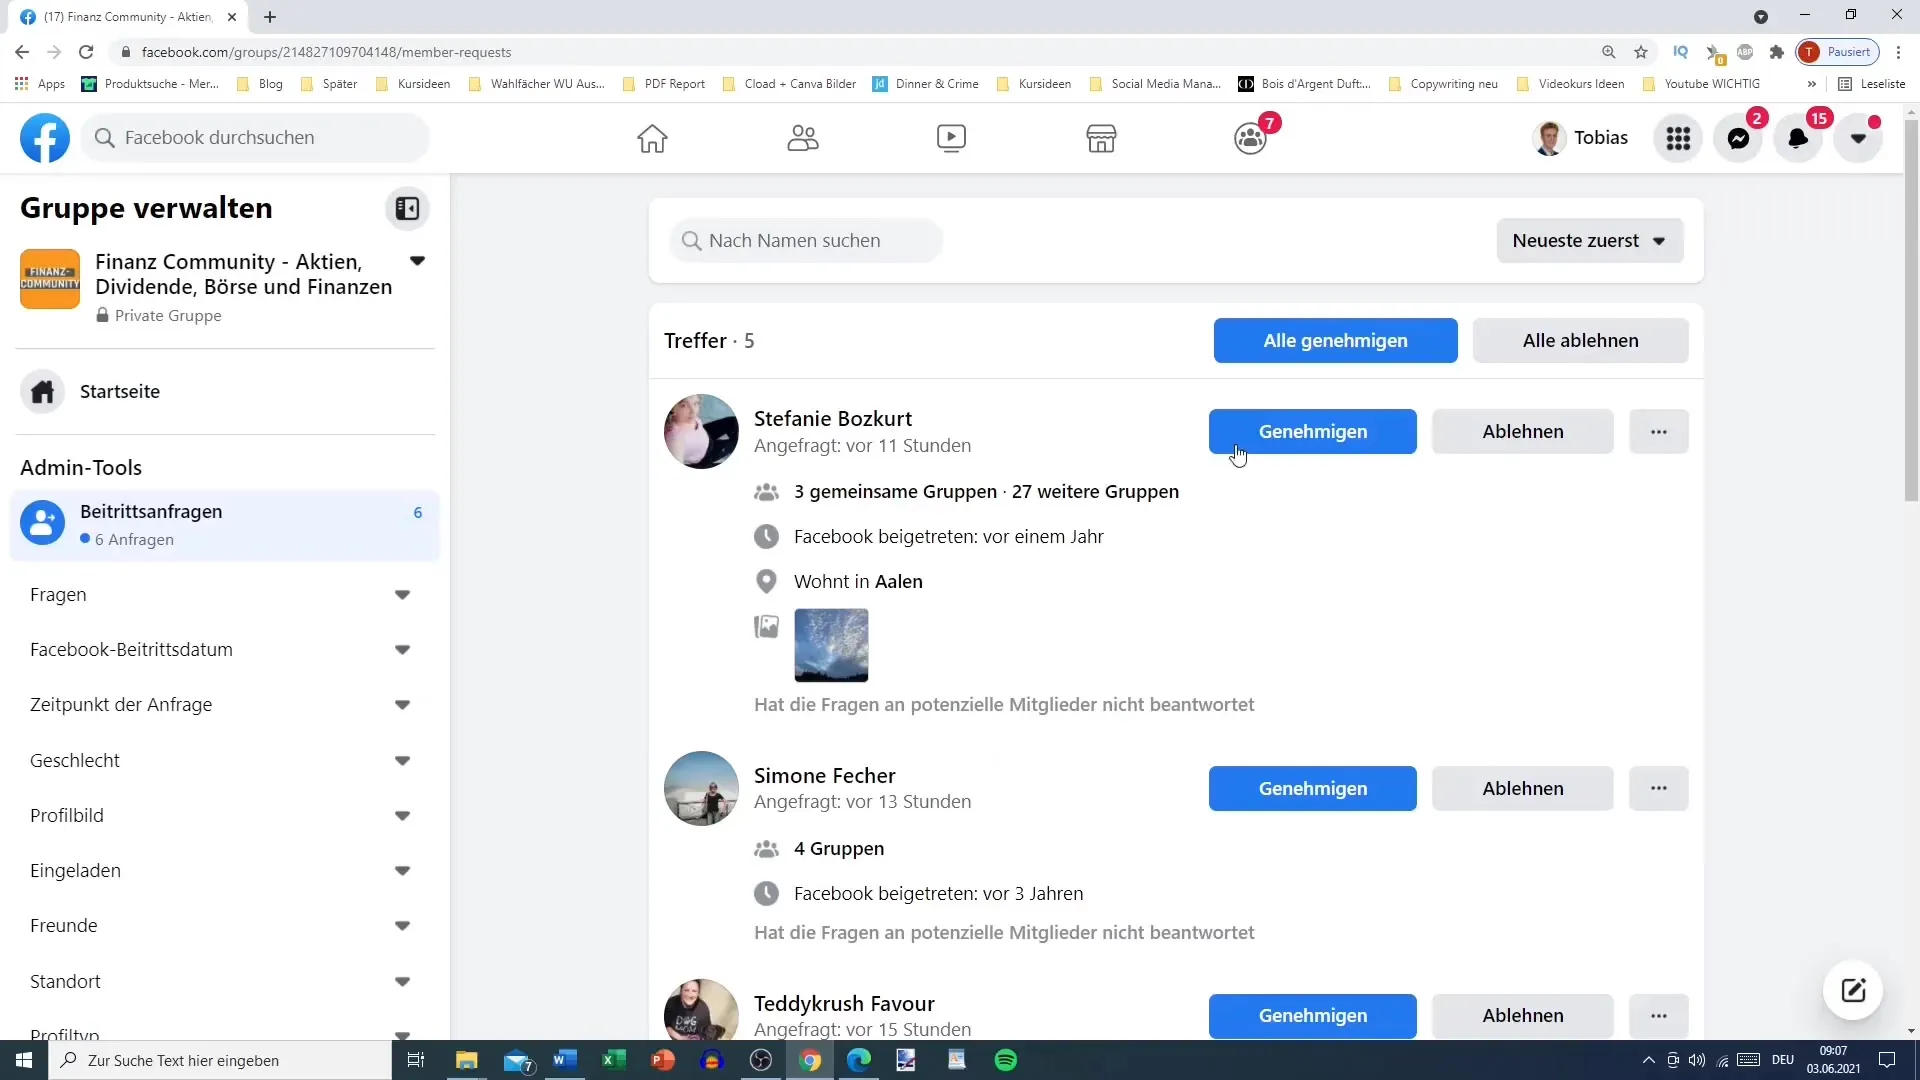Open Facebook home logo

point(45,138)
